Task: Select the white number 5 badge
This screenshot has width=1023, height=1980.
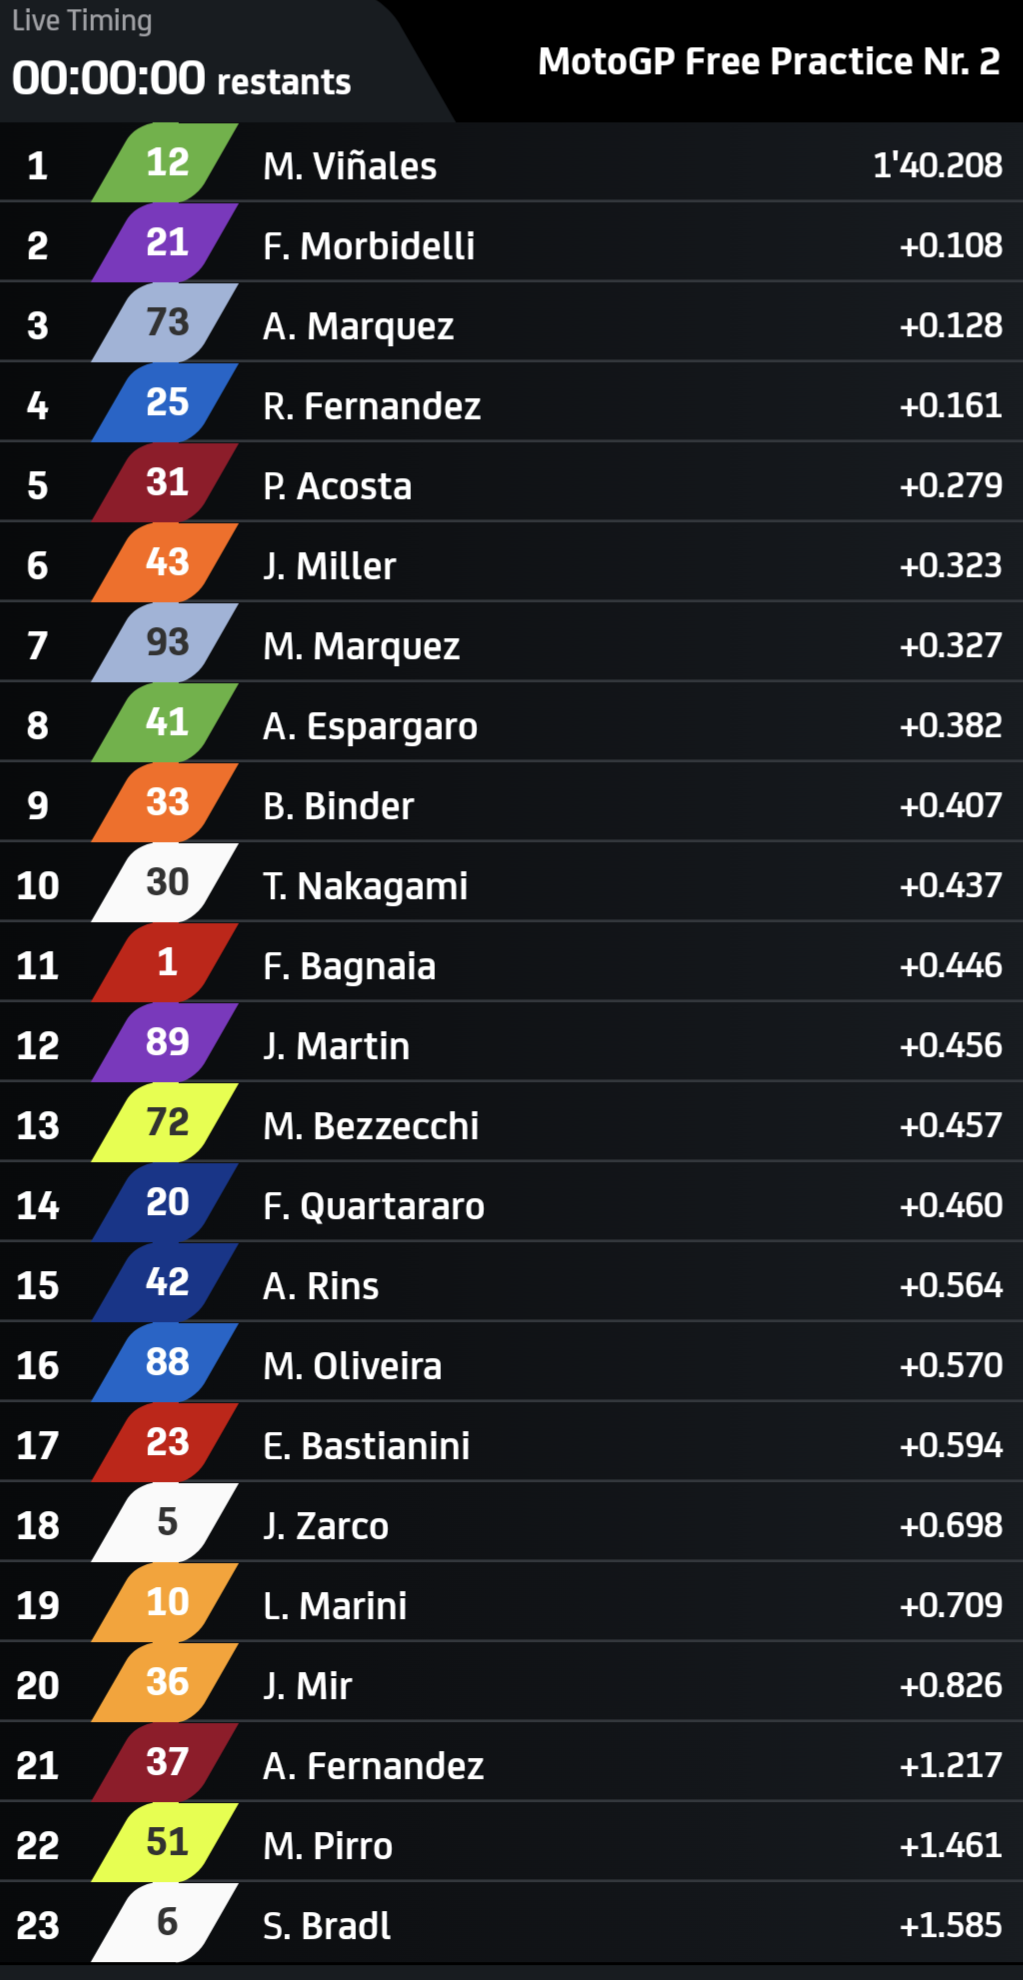Action: pos(165,1522)
